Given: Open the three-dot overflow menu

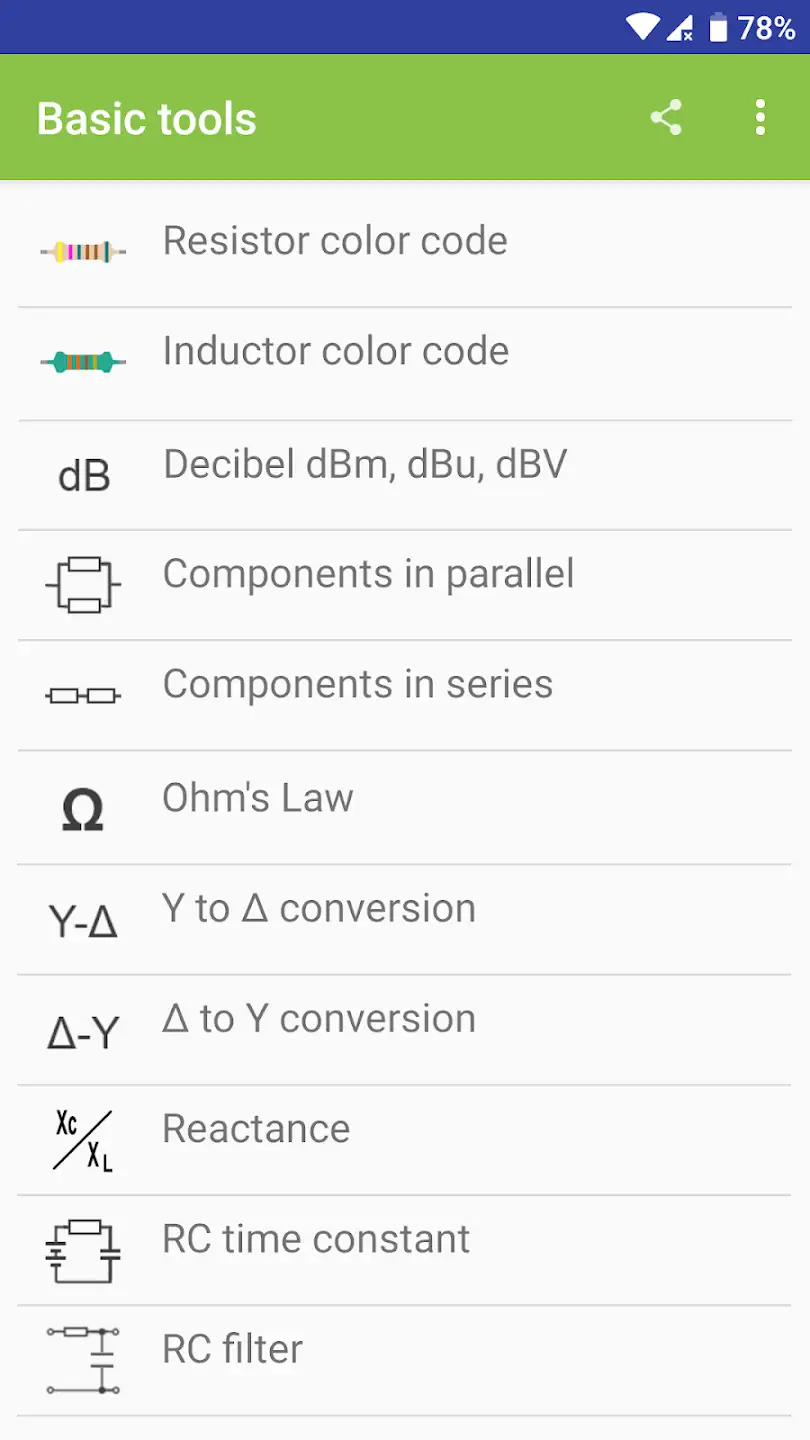Looking at the screenshot, I should pos(761,118).
